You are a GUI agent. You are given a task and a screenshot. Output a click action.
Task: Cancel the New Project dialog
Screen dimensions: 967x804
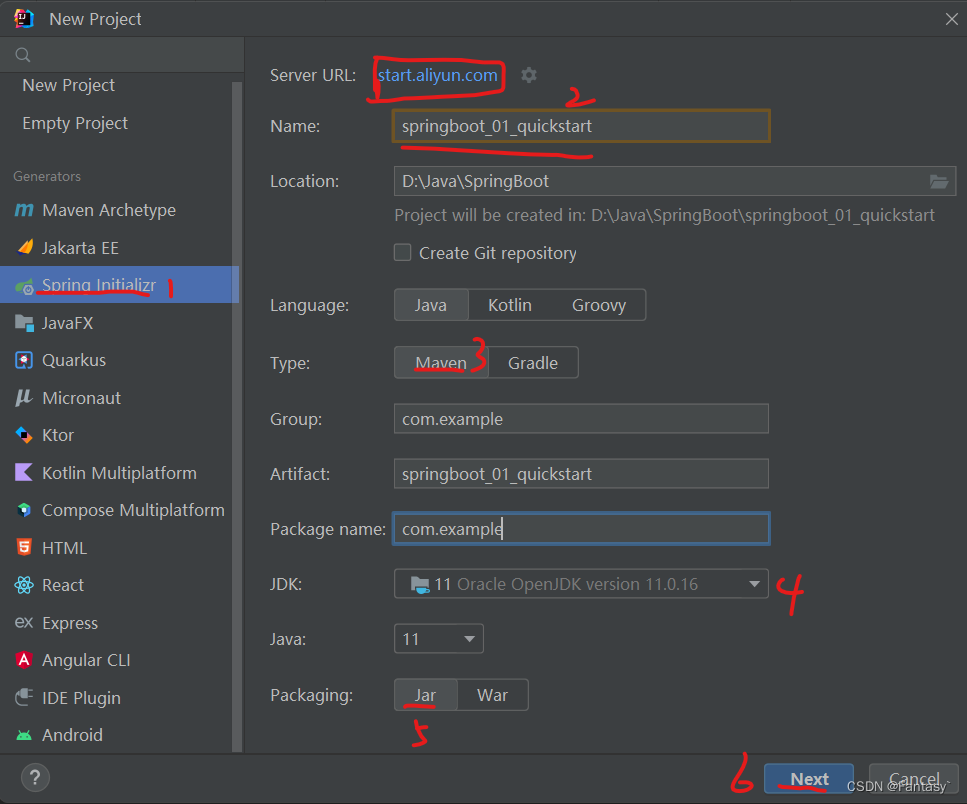tap(913, 779)
